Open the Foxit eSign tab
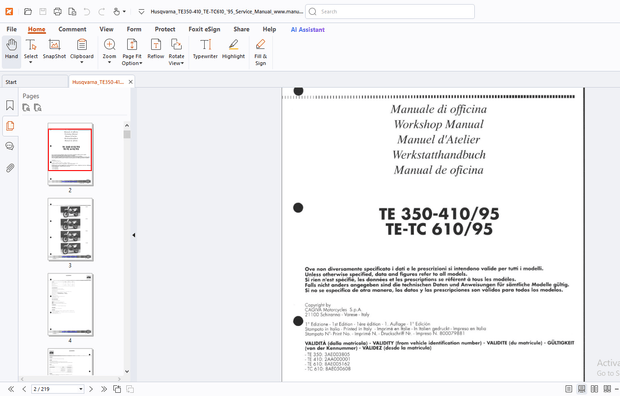Screen dimensions: 620x396 (204, 29)
